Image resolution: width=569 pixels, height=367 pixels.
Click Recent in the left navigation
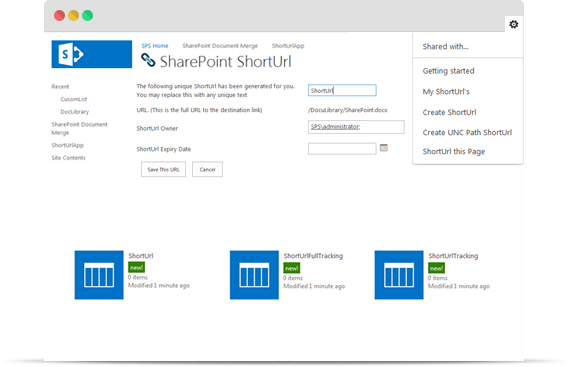click(x=60, y=86)
